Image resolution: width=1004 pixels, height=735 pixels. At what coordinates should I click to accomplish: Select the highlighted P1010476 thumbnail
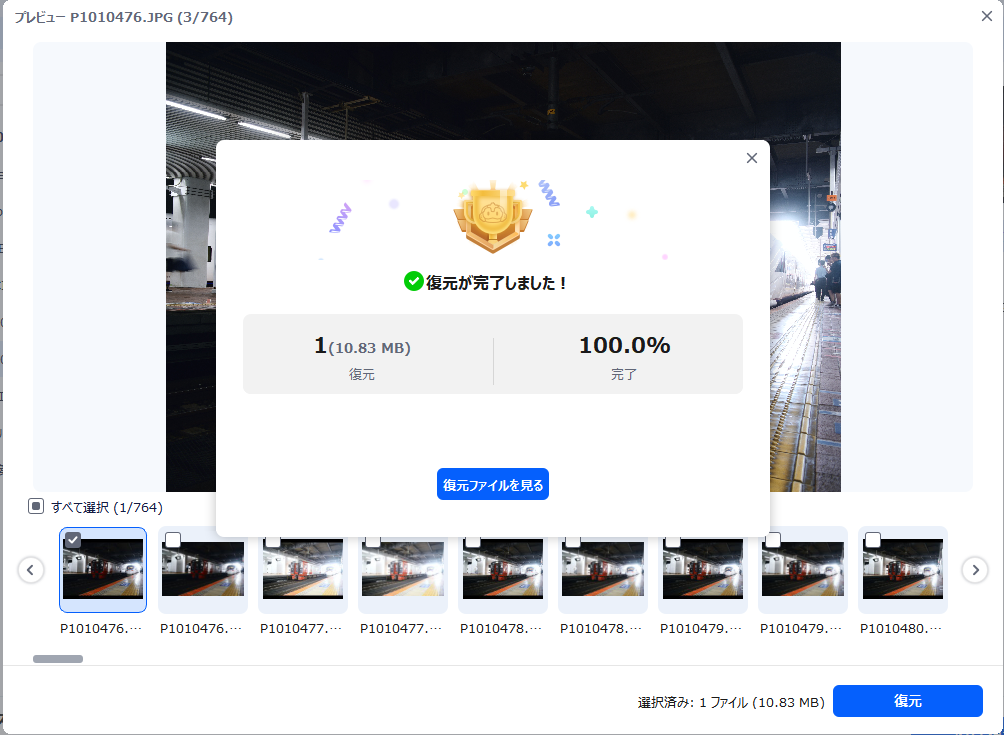click(103, 570)
